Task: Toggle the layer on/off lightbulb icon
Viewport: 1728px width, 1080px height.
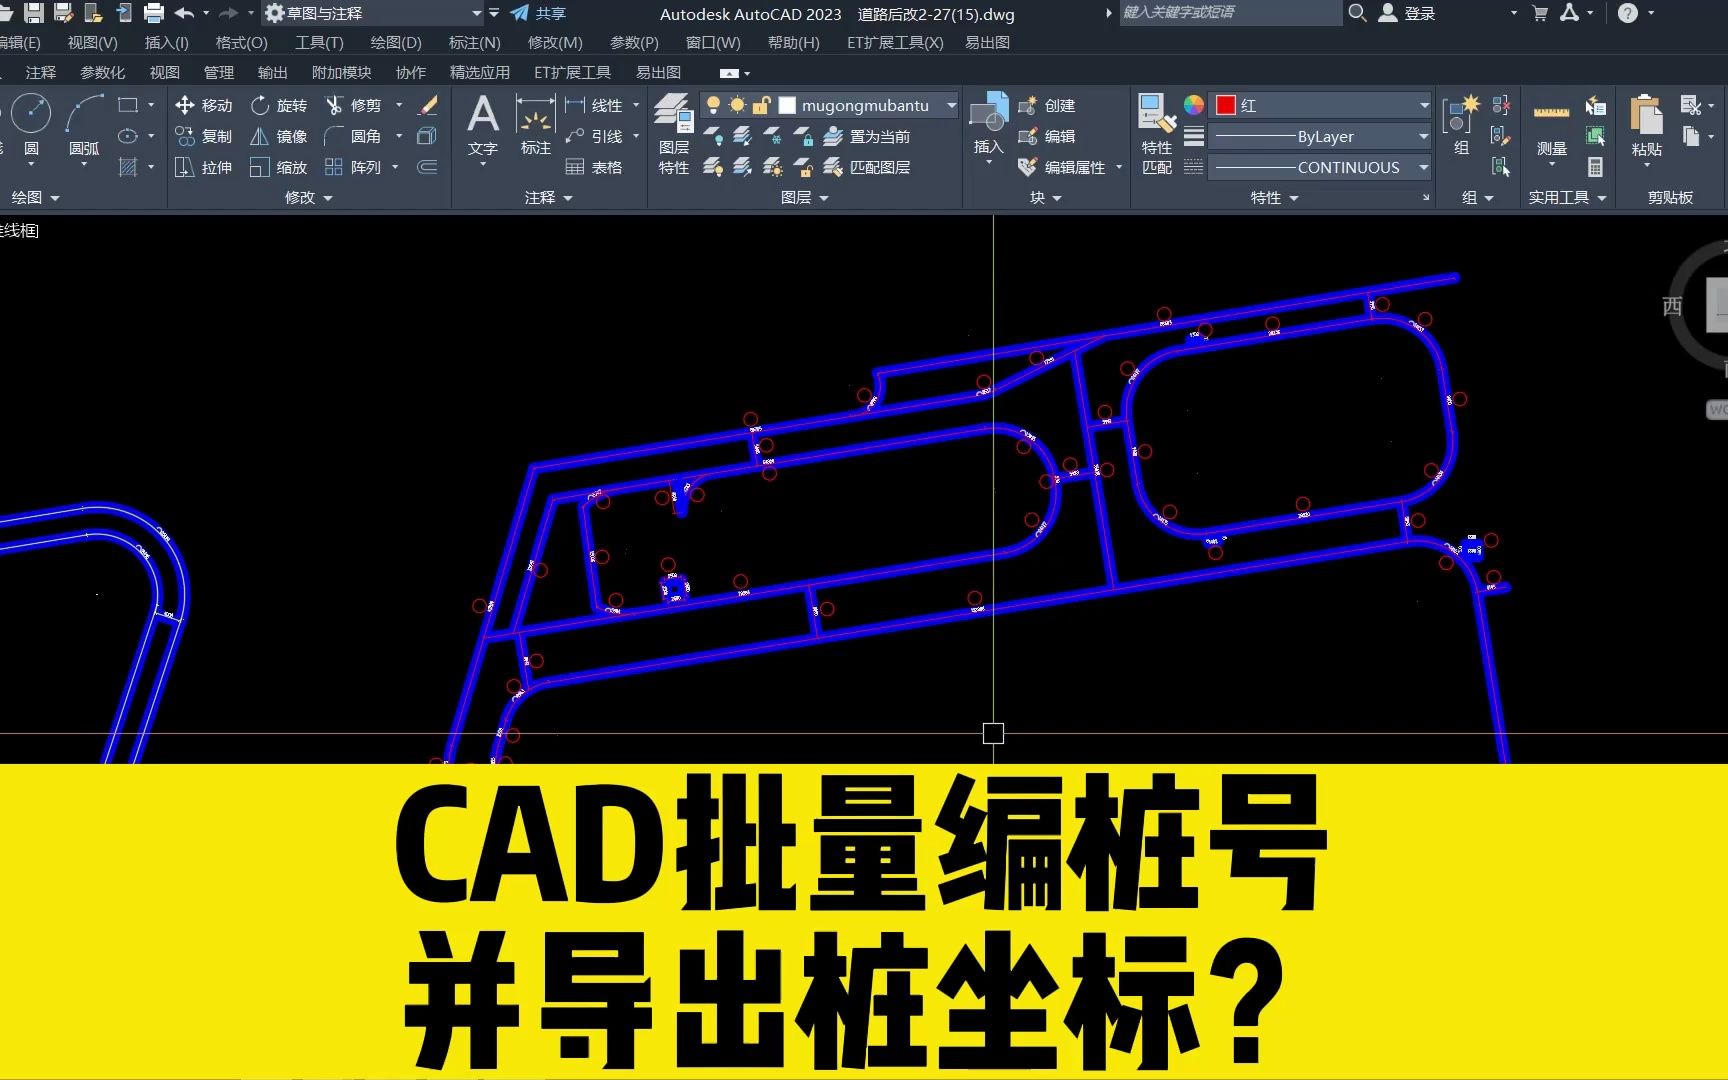Action: (713, 105)
